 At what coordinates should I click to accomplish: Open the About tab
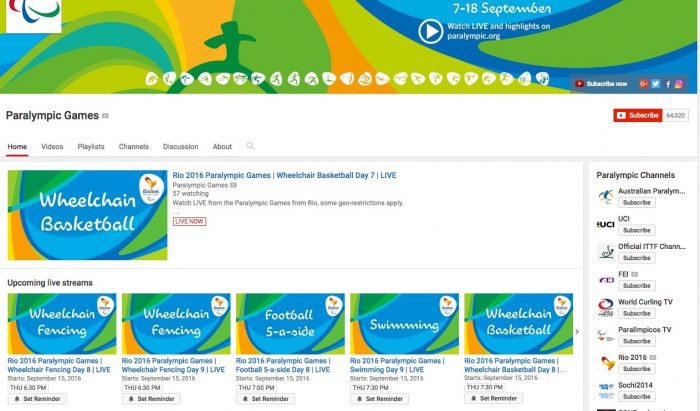pyautogui.click(x=222, y=146)
